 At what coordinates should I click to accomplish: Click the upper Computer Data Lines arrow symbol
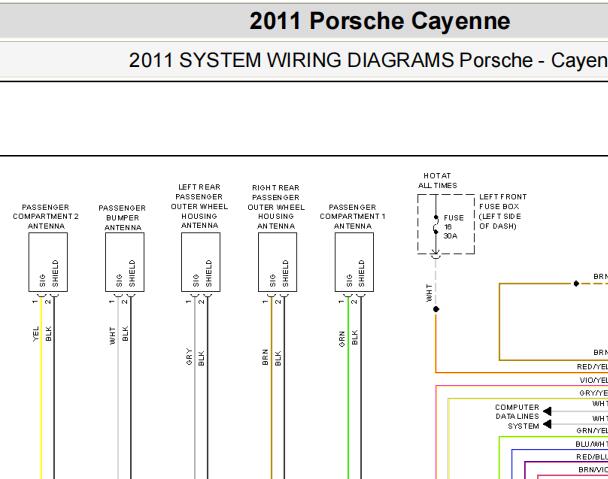pos(547,411)
